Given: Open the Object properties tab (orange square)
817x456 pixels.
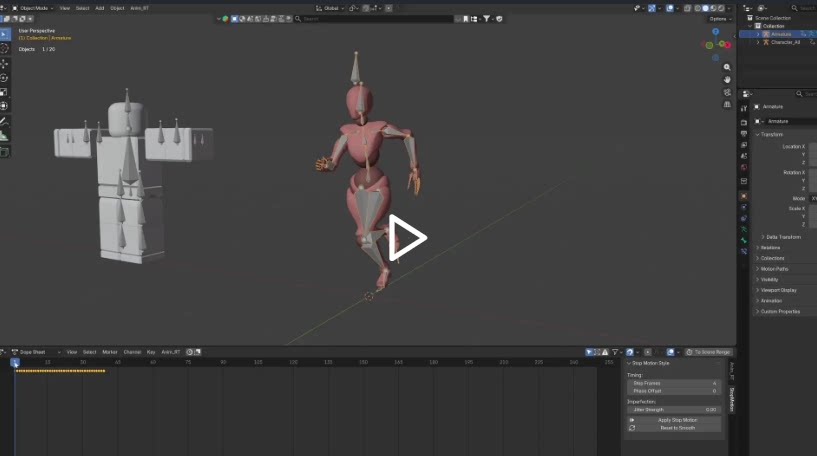Looking at the screenshot, I should 744,196.
